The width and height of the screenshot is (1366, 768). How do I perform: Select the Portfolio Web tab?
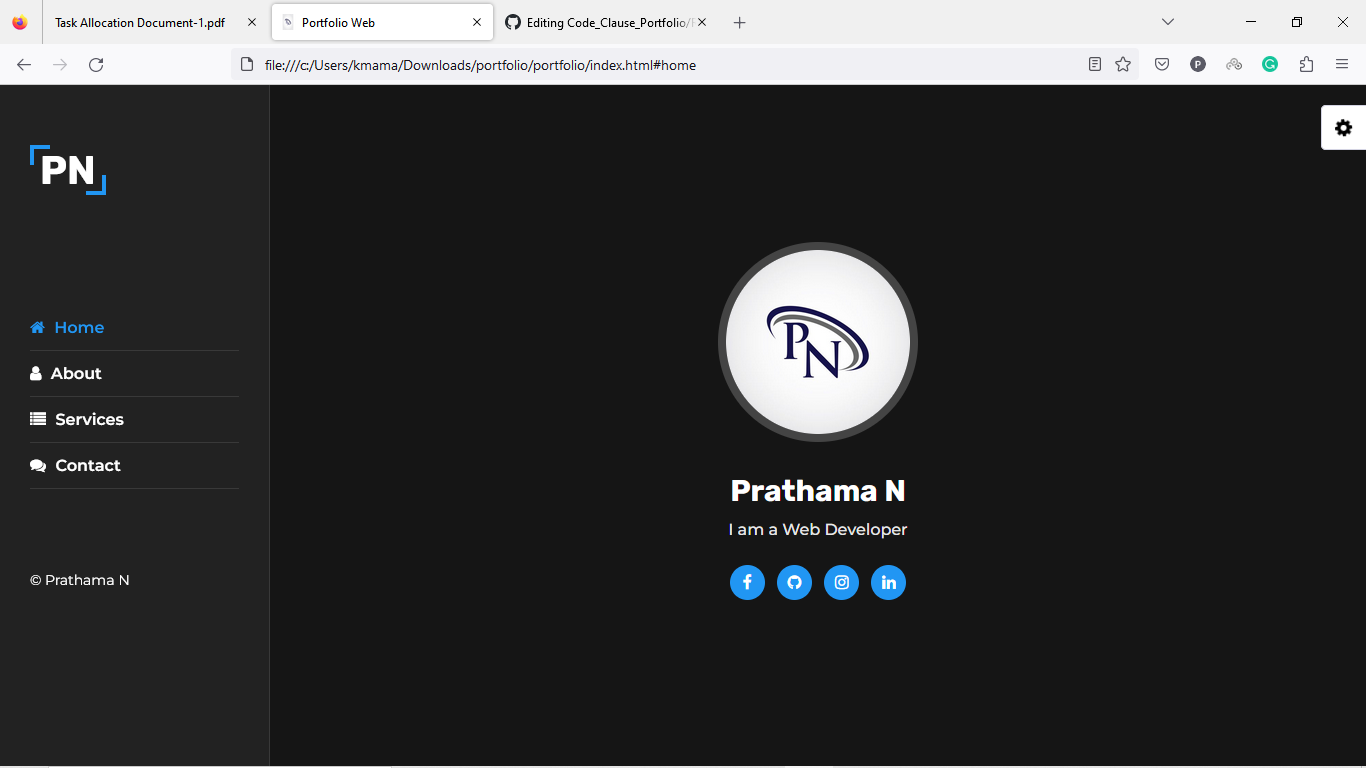(x=382, y=22)
